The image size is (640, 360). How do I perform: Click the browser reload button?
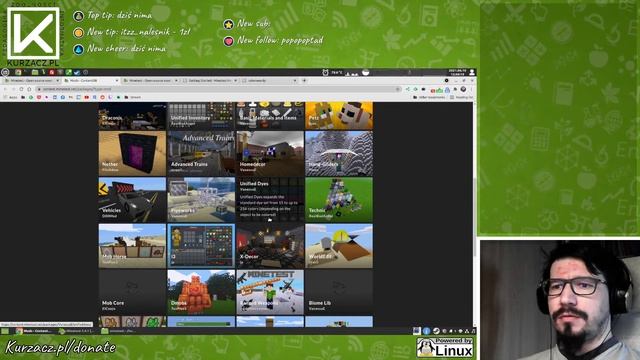(x=21, y=89)
